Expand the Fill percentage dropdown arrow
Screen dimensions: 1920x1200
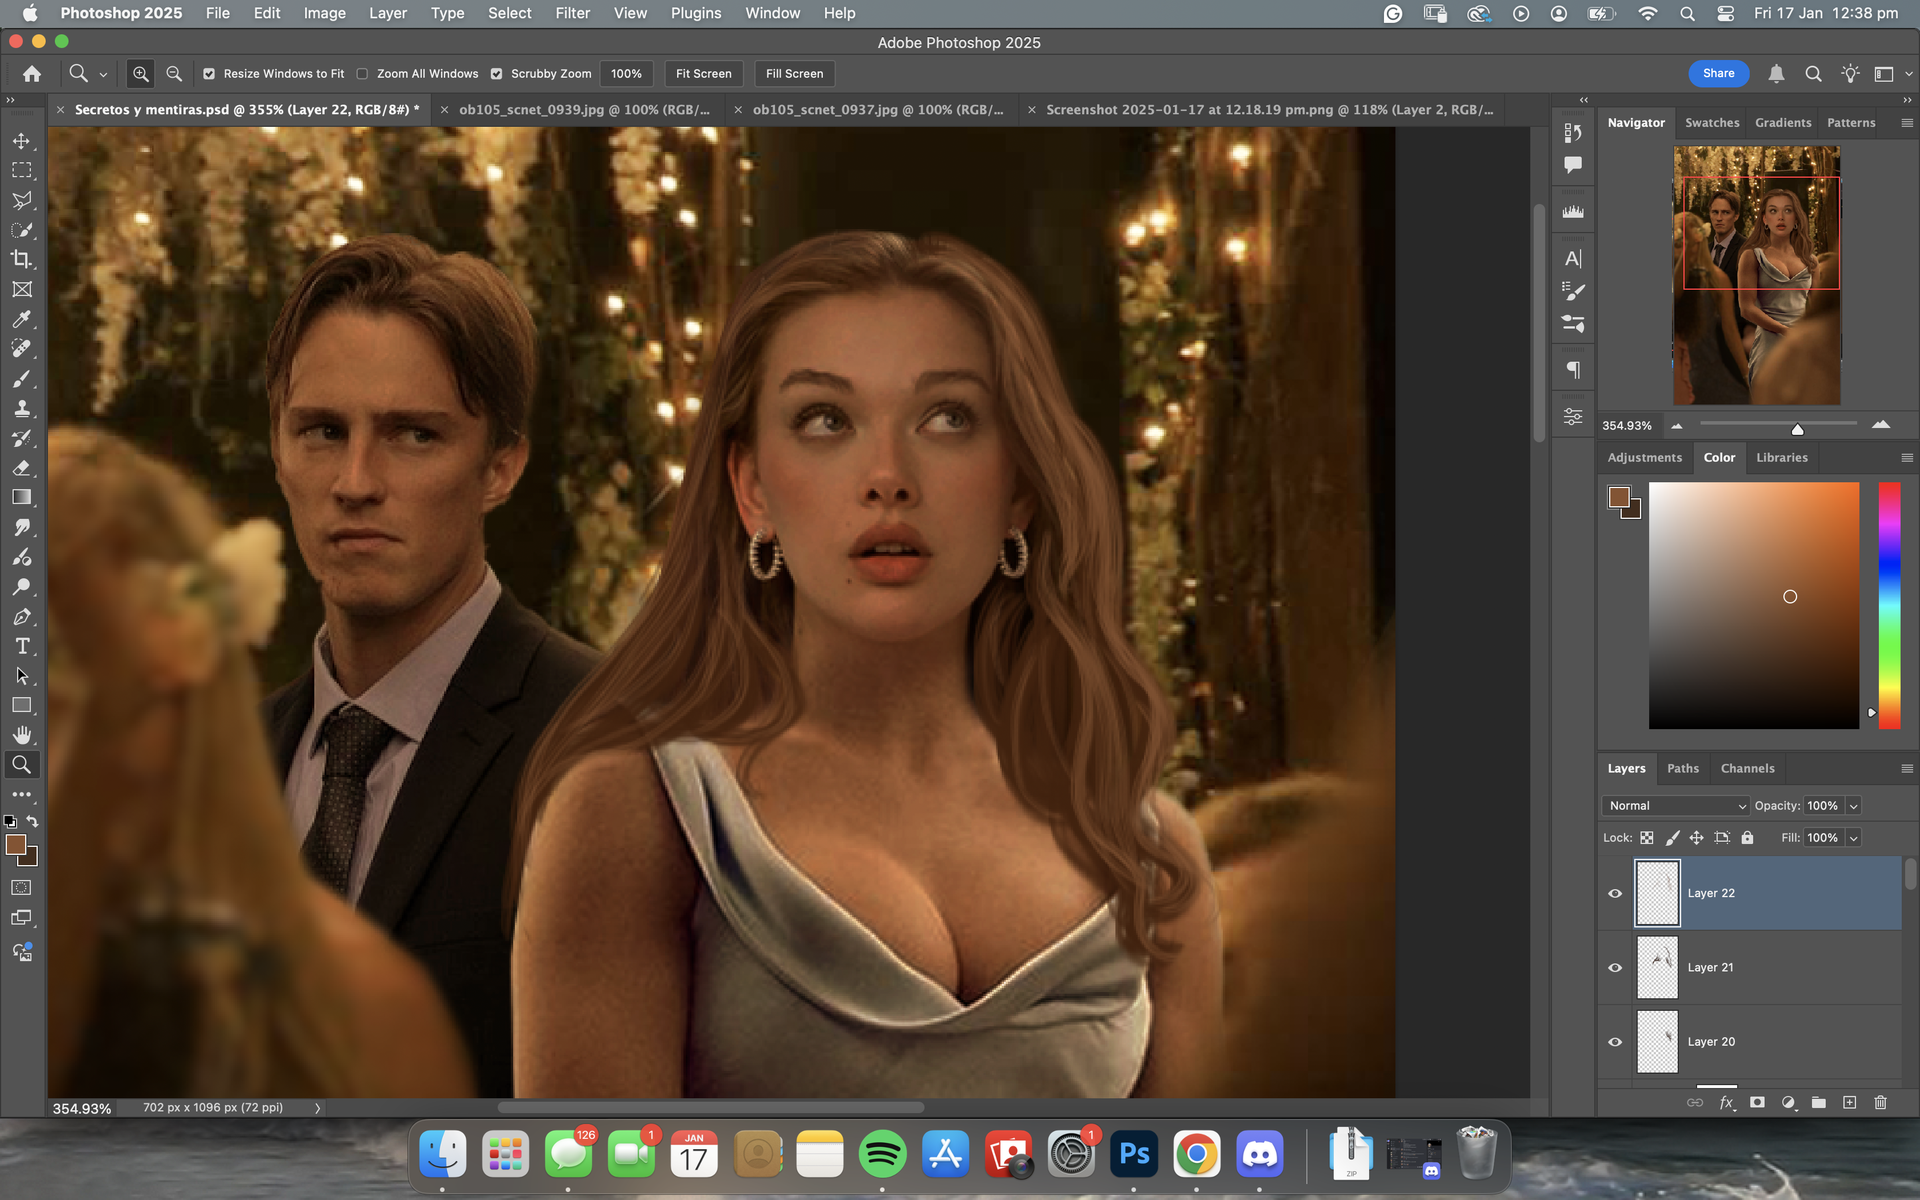[1853, 838]
